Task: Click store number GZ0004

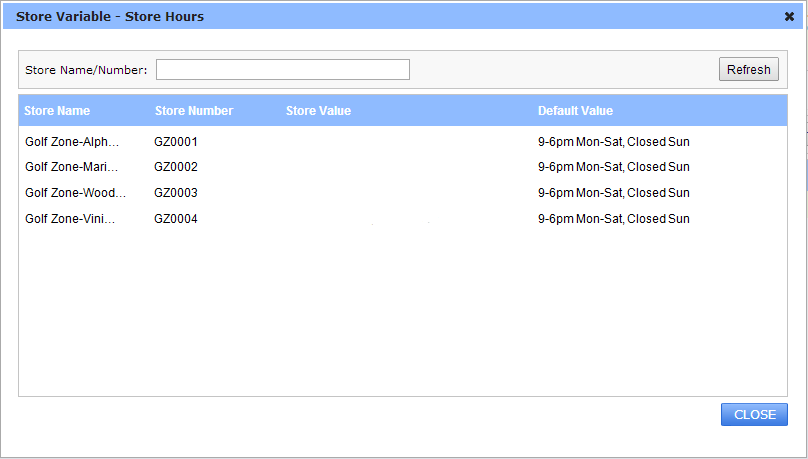Action: coord(176,218)
